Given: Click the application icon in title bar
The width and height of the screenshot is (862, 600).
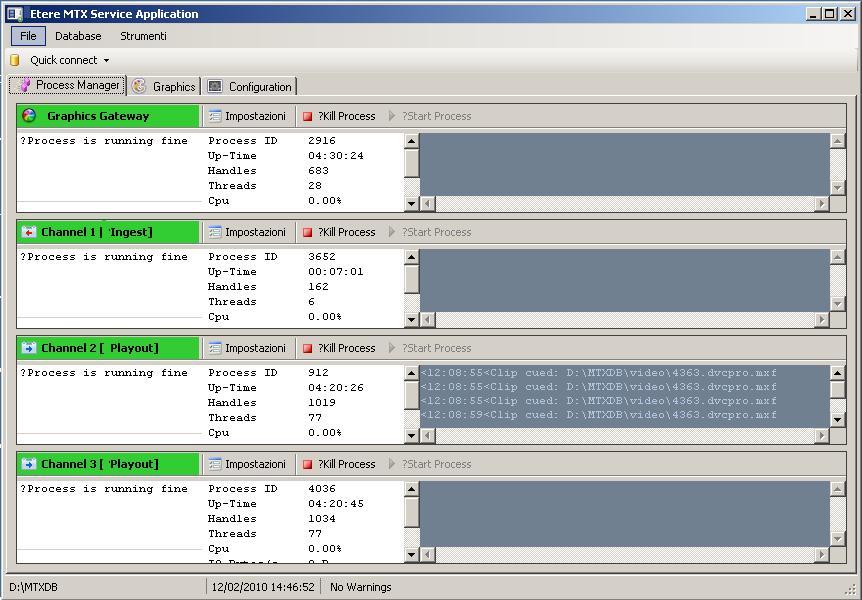Looking at the screenshot, I should [14, 14].
